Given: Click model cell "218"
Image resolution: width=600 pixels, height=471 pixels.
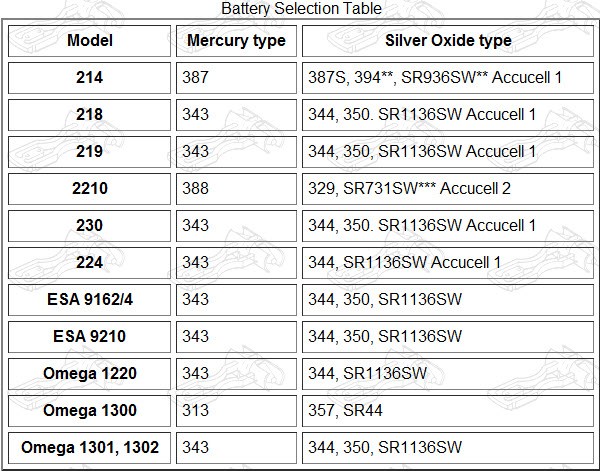Looking at the screenshot, I should click(90, 115).
